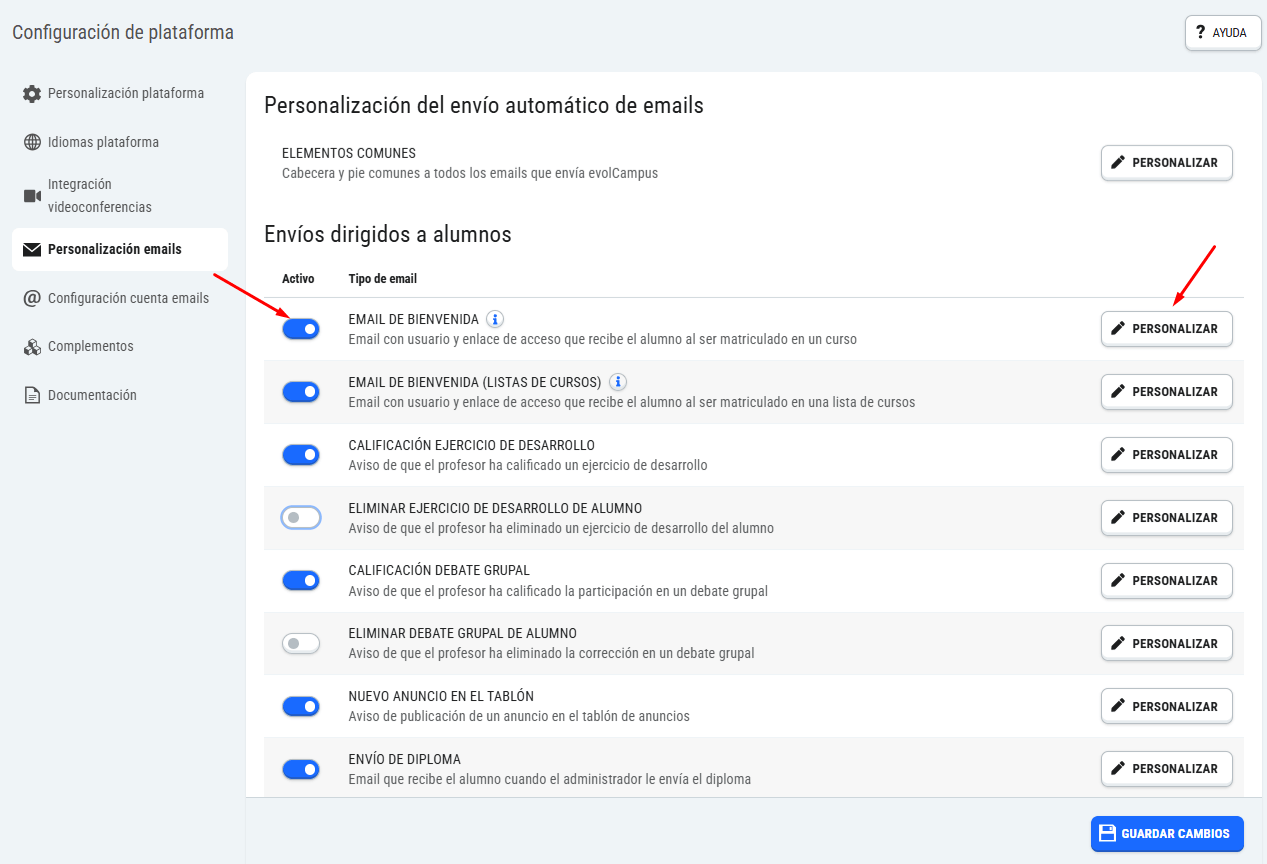1267x864 pixels.
Task: Click GUARDAR CAMBIOS button
Action: [x=1167, y=834]
